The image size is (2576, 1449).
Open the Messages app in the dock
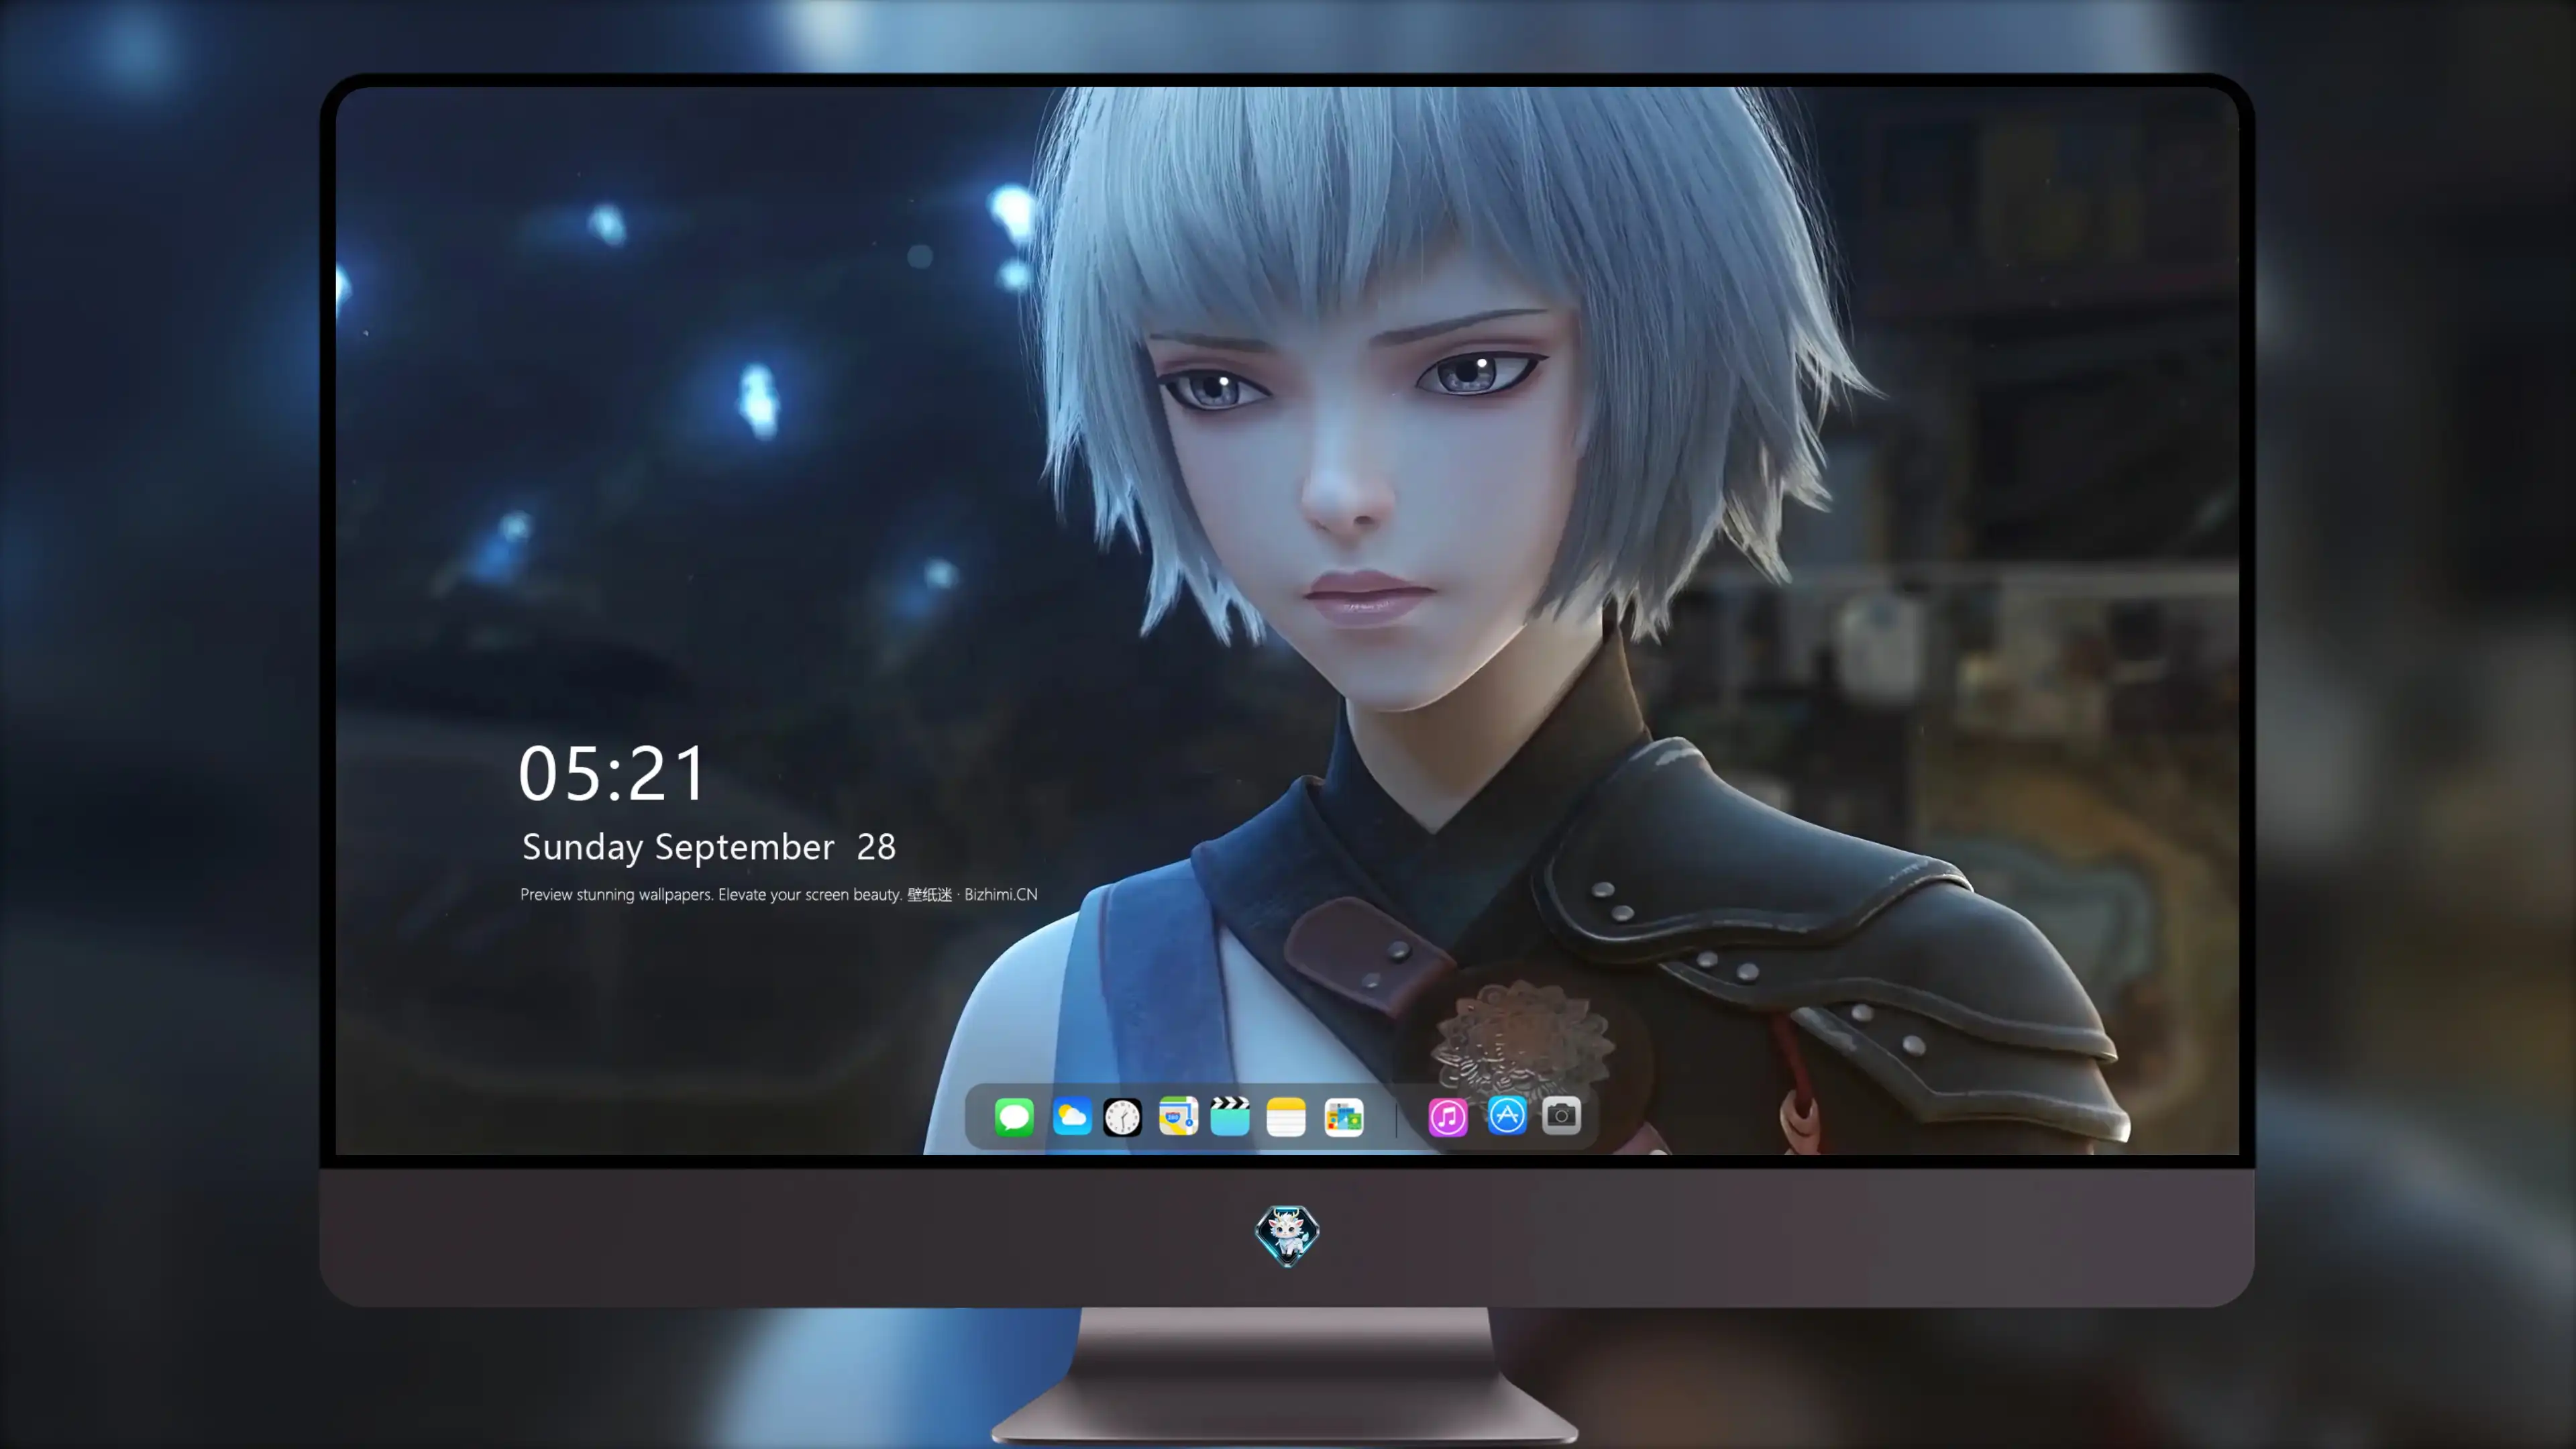1014,1117
